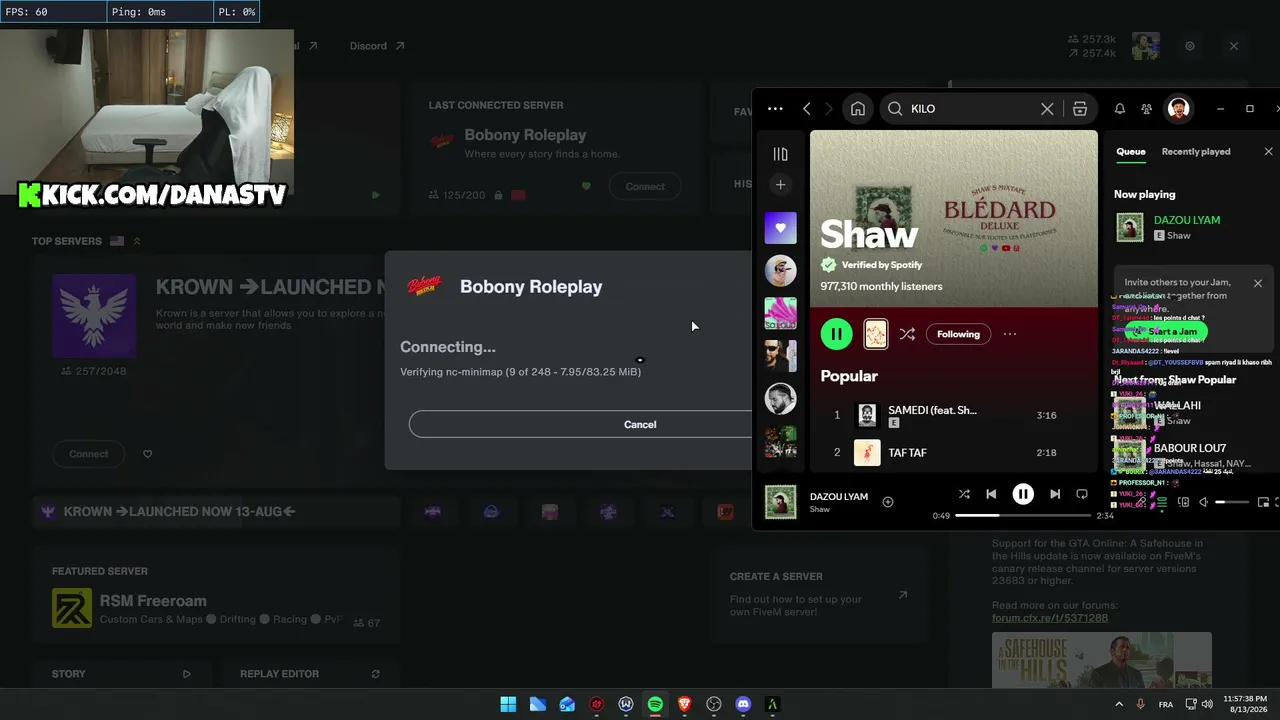The image size is (1280, 720).
Task: Open the now playing album cover
Action: [x=781, y=502]
